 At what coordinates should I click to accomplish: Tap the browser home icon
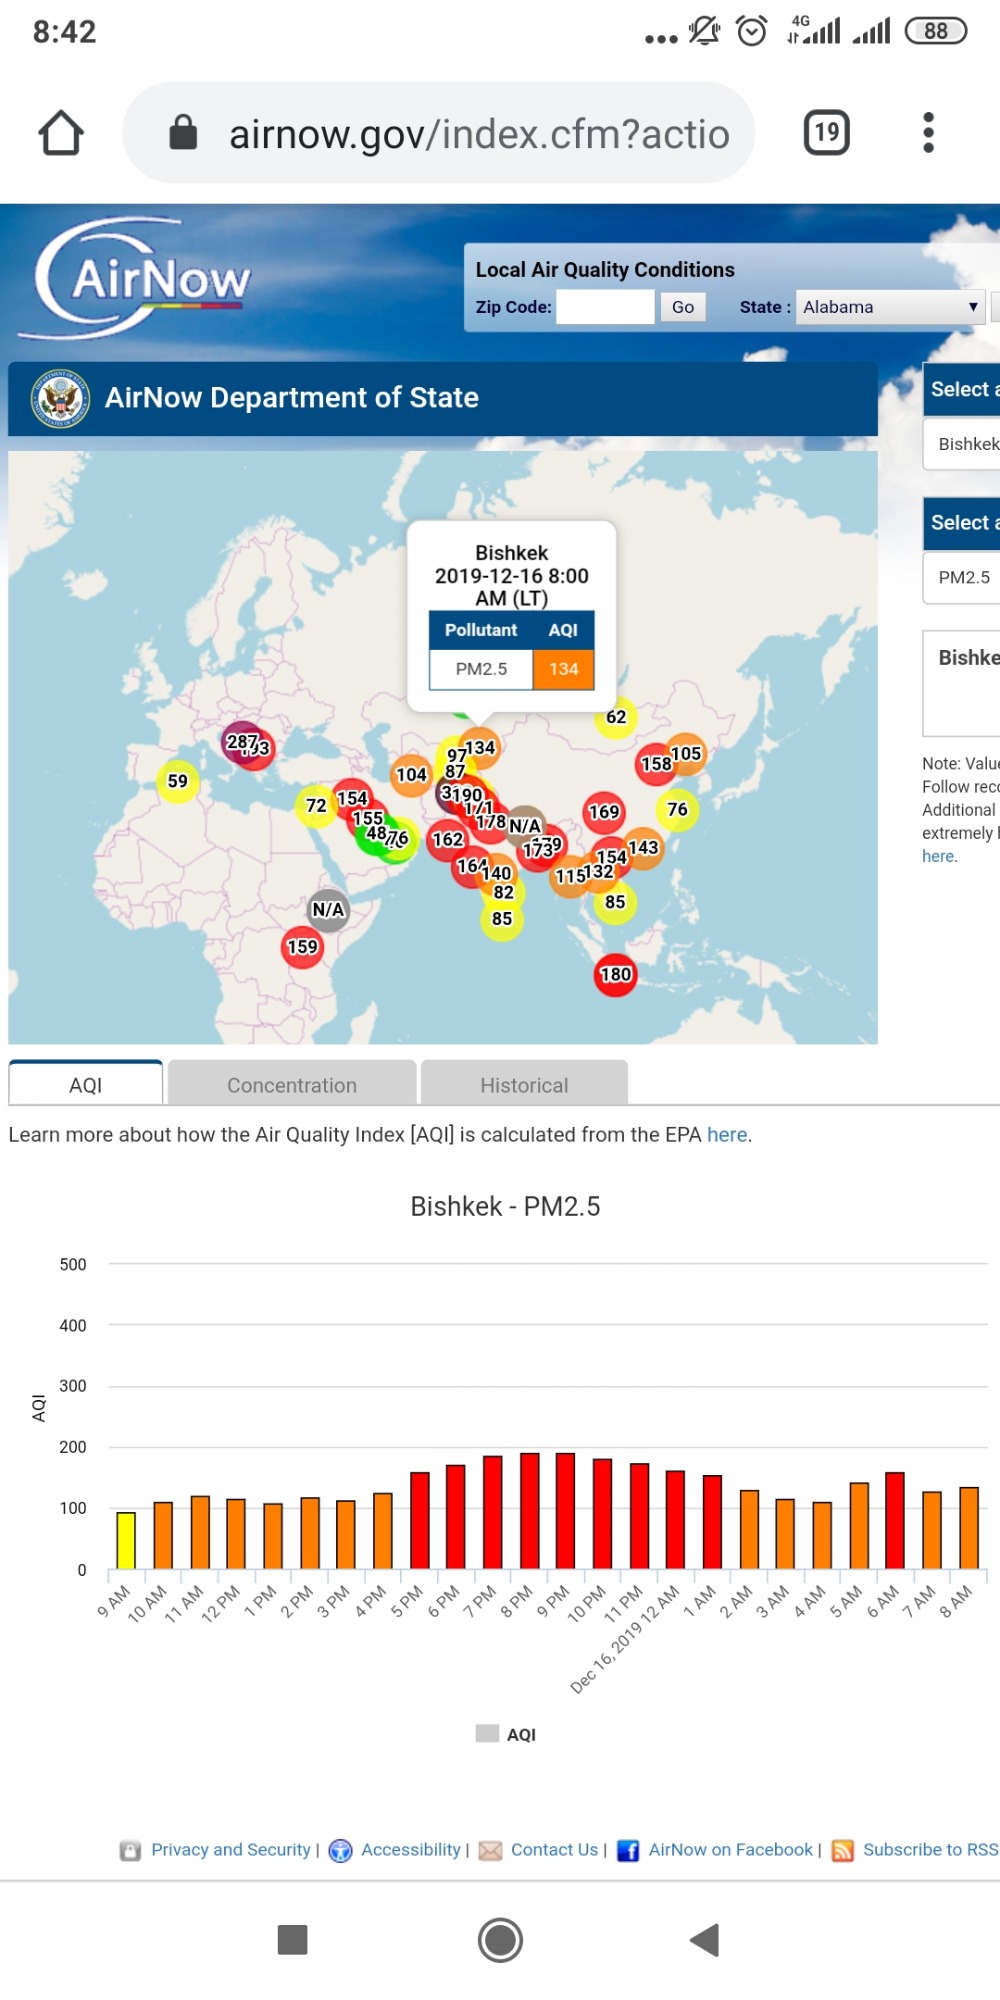point(61,133)
